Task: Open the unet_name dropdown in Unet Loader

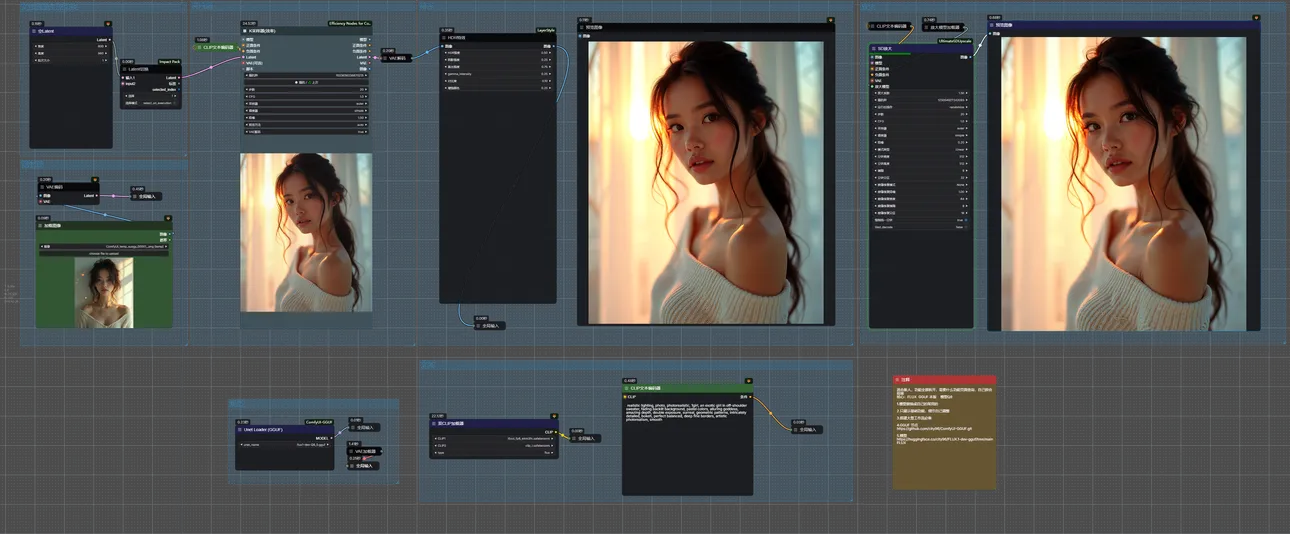Action: point(284,444)
